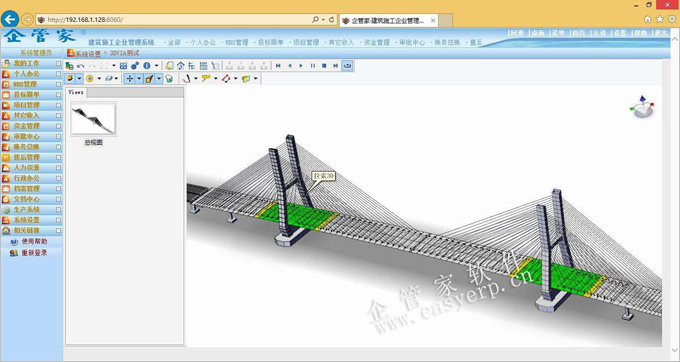Toggle the checkbox beside 系统设置 in sidebar
The image size is (680, 362).
58,220
